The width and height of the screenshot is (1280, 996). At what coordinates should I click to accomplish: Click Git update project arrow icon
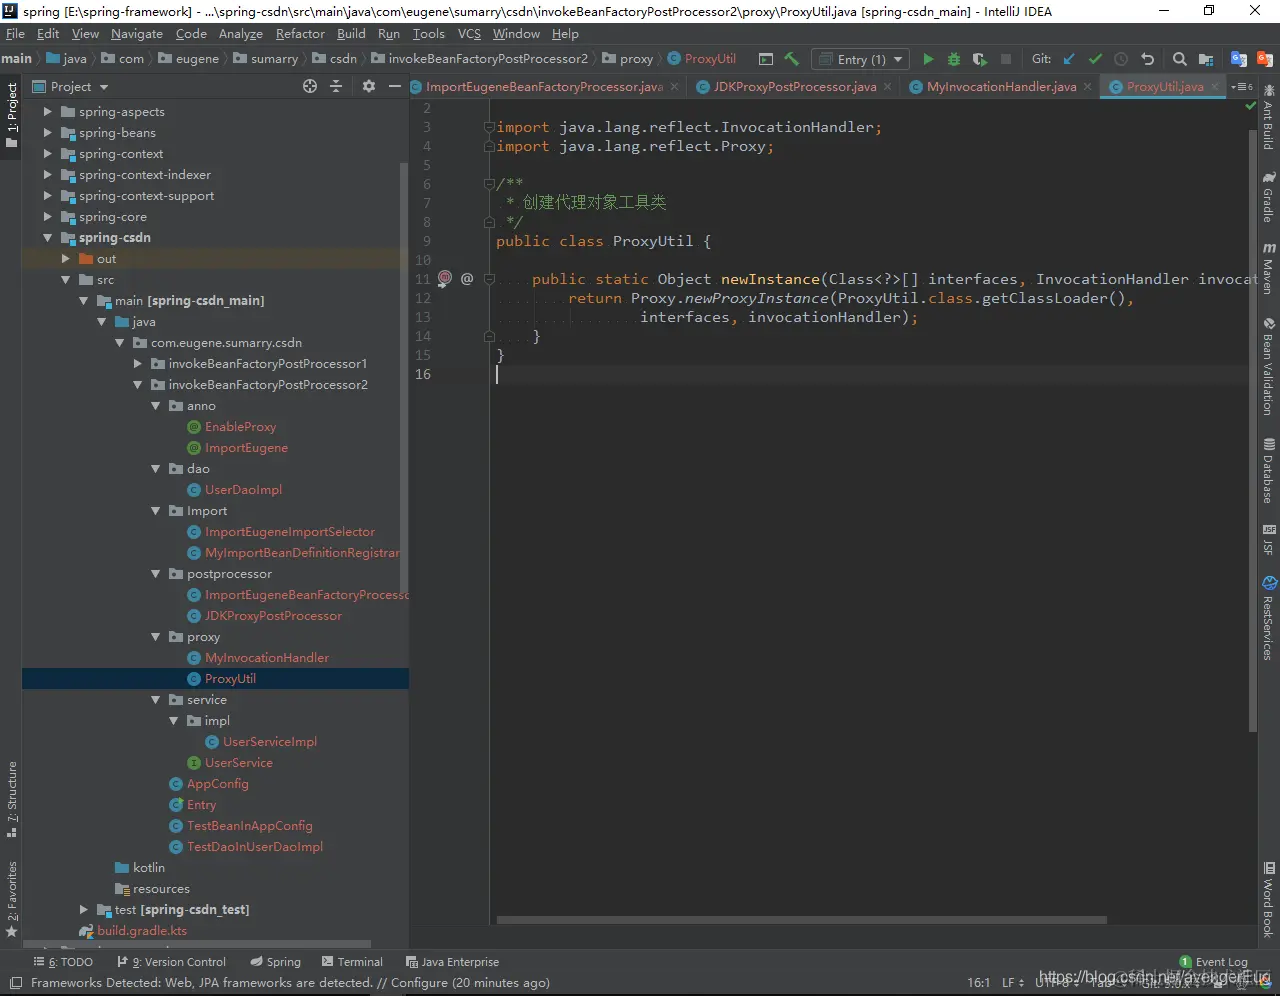click(1069, 59)
